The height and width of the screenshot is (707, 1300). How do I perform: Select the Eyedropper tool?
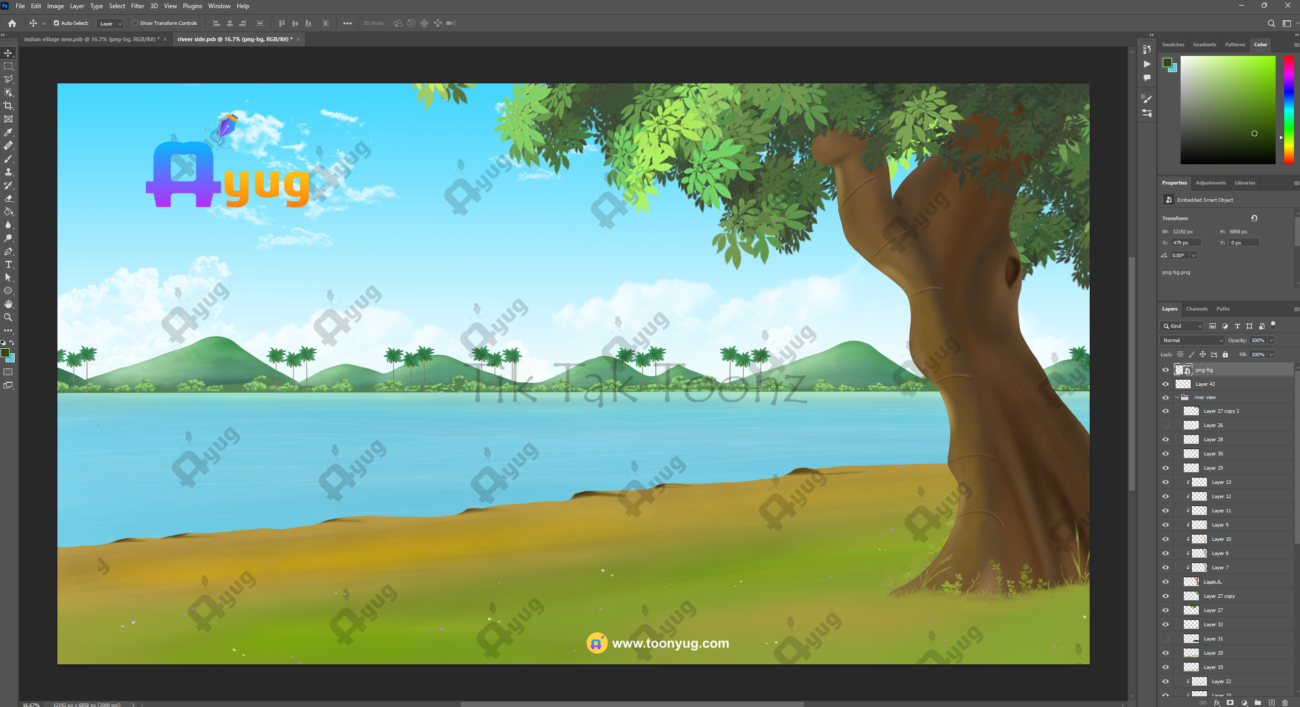(8, 132)
